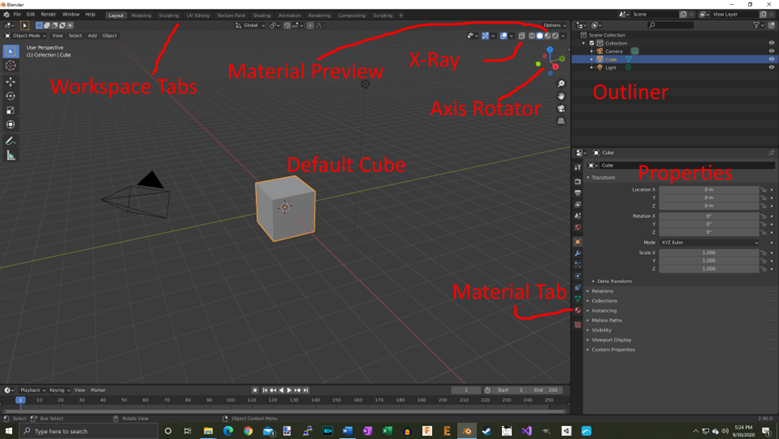
Task: Select the Measure tool
Action: point(11,155)
